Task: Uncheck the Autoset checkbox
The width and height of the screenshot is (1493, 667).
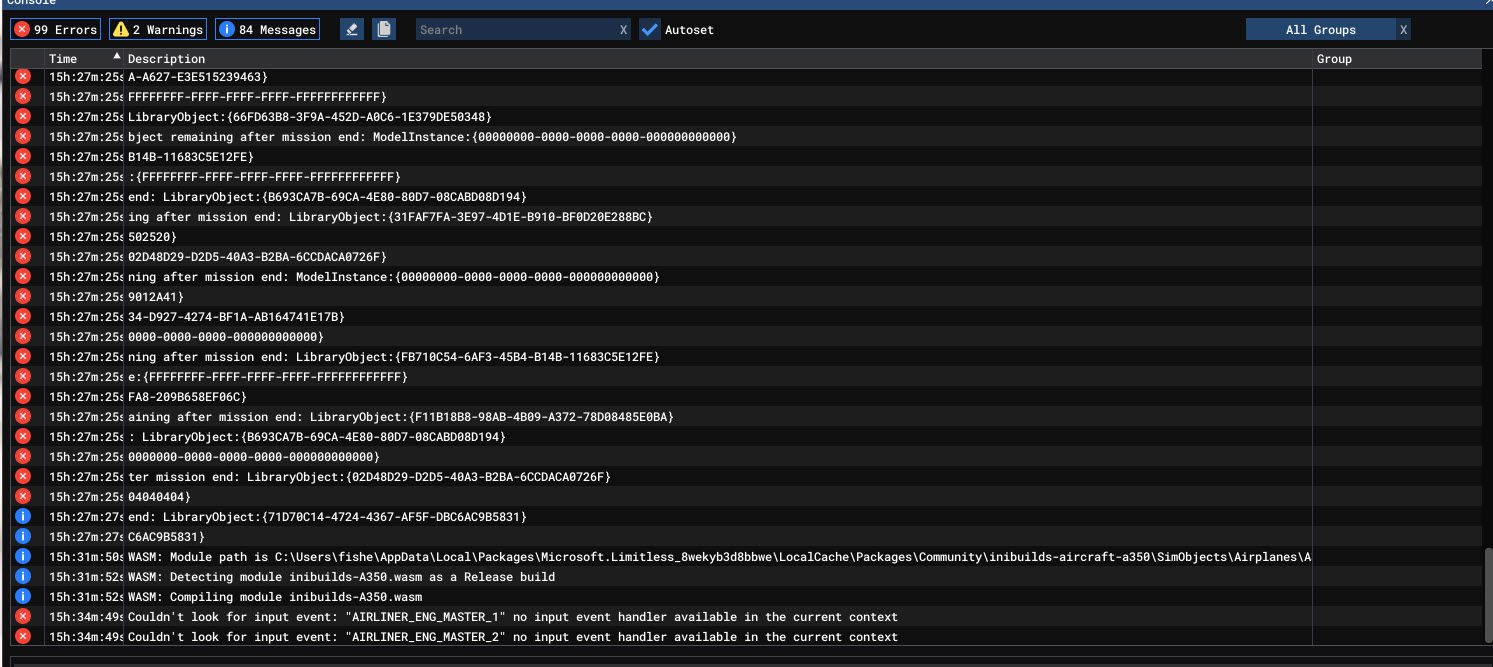Action: [x=650, y=30]
